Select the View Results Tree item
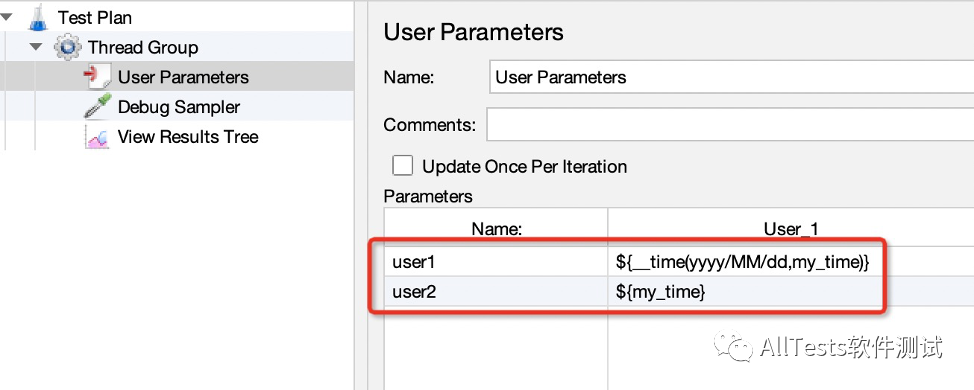The image size is (974, 390). [188, 137]
